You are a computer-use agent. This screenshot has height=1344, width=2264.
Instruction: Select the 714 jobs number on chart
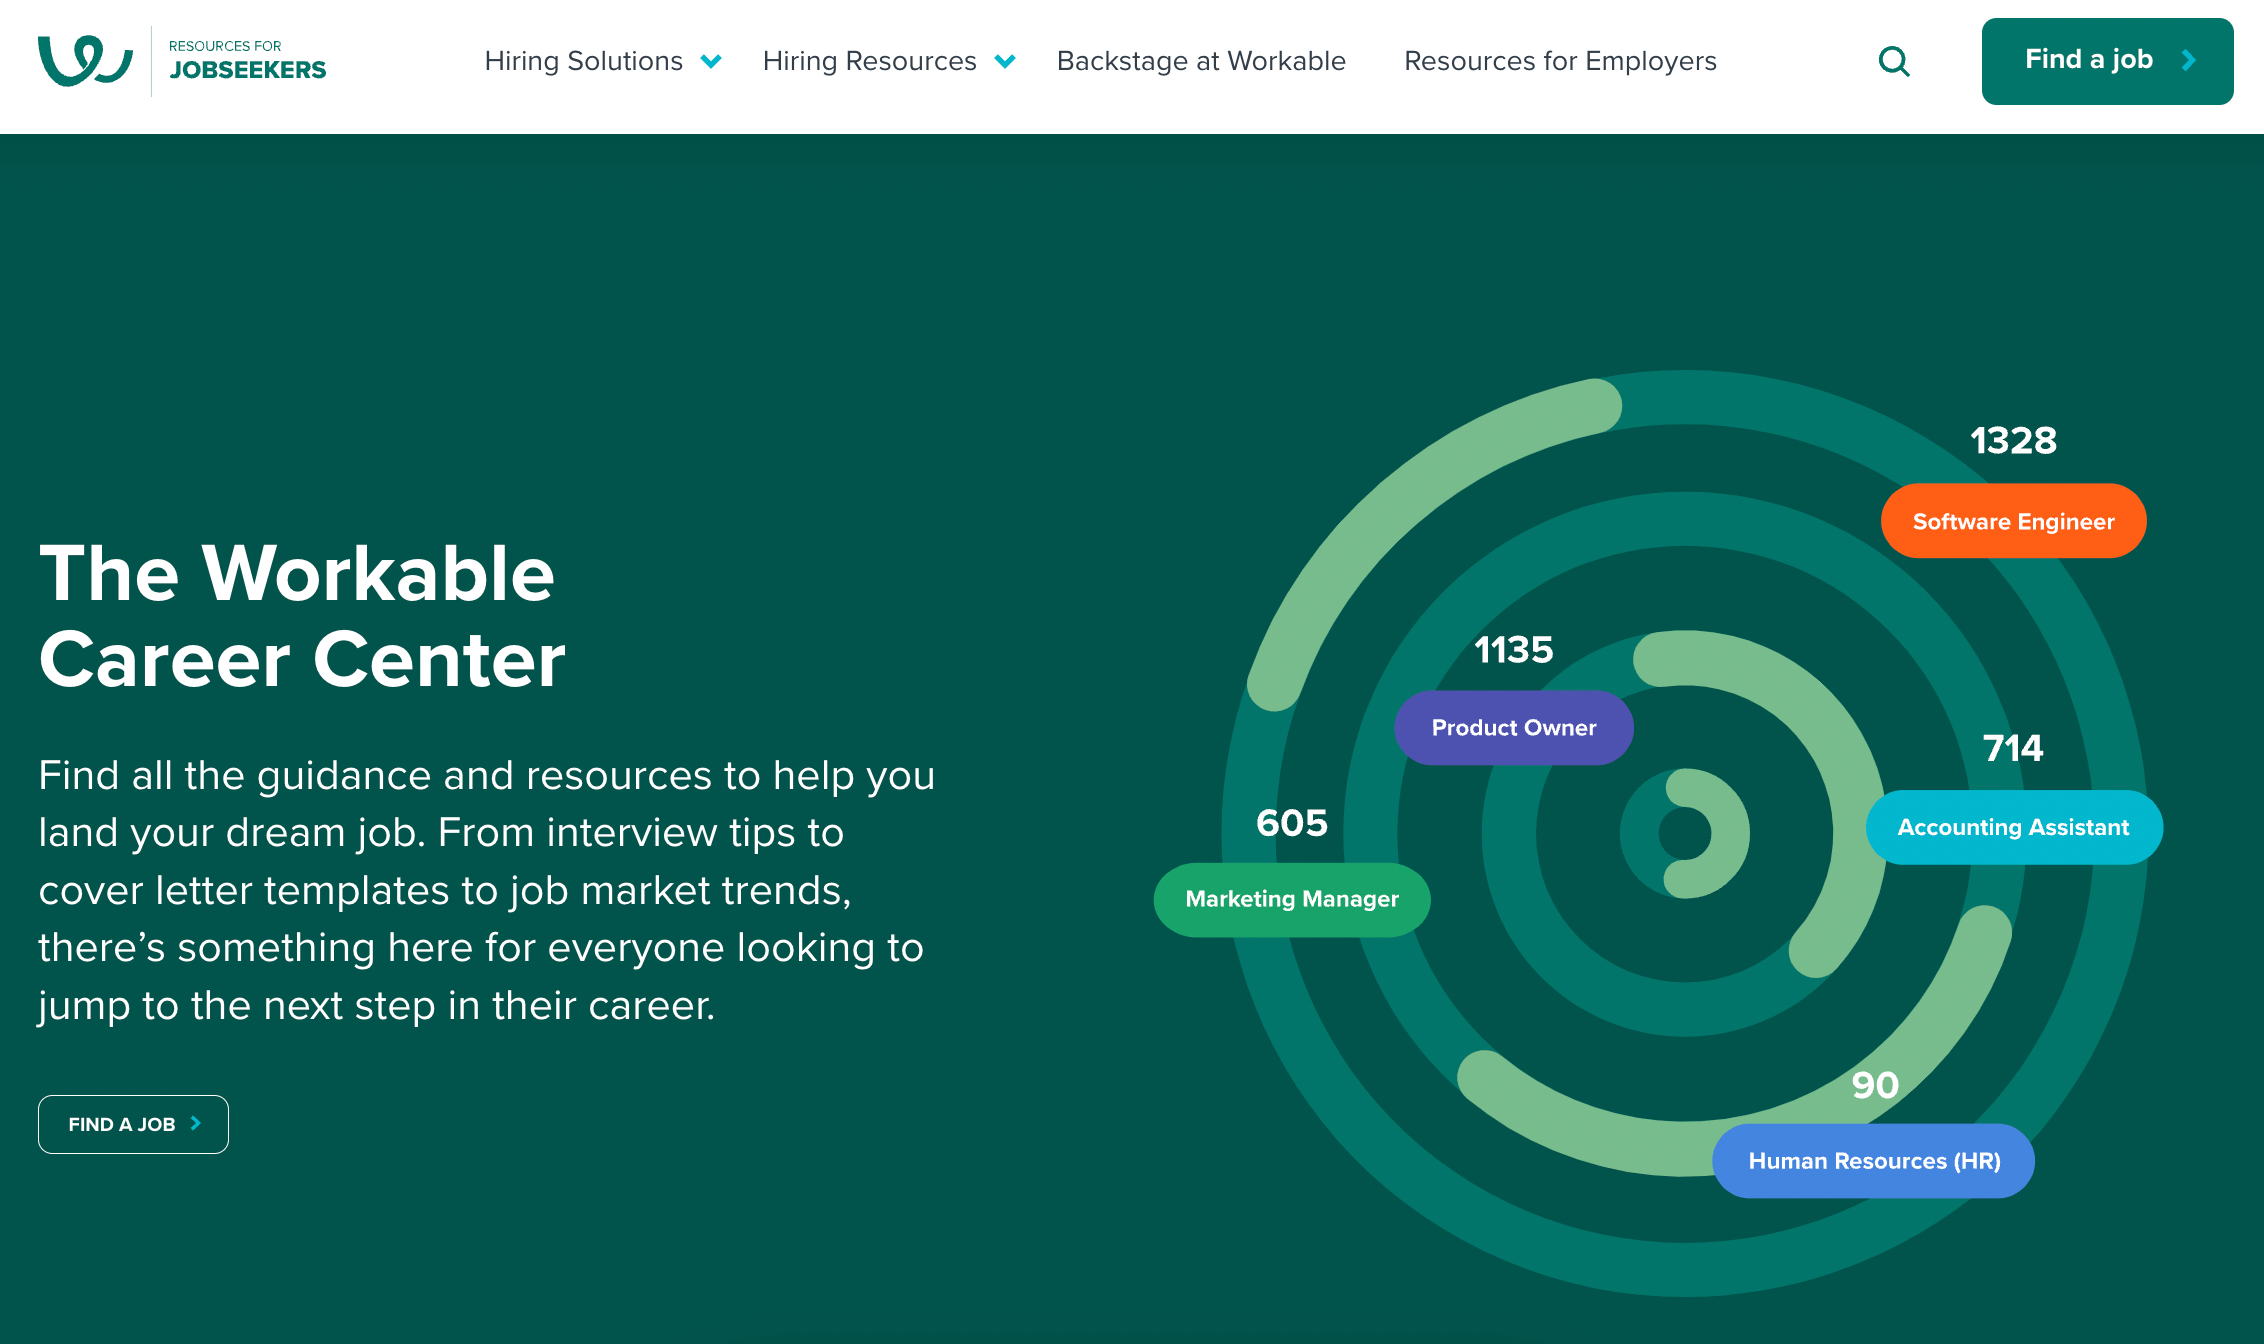(x=2010, y=747)
